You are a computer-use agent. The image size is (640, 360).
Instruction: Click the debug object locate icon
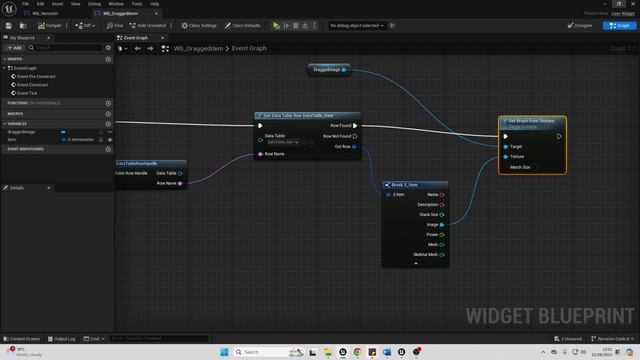[x=393, y=26]
